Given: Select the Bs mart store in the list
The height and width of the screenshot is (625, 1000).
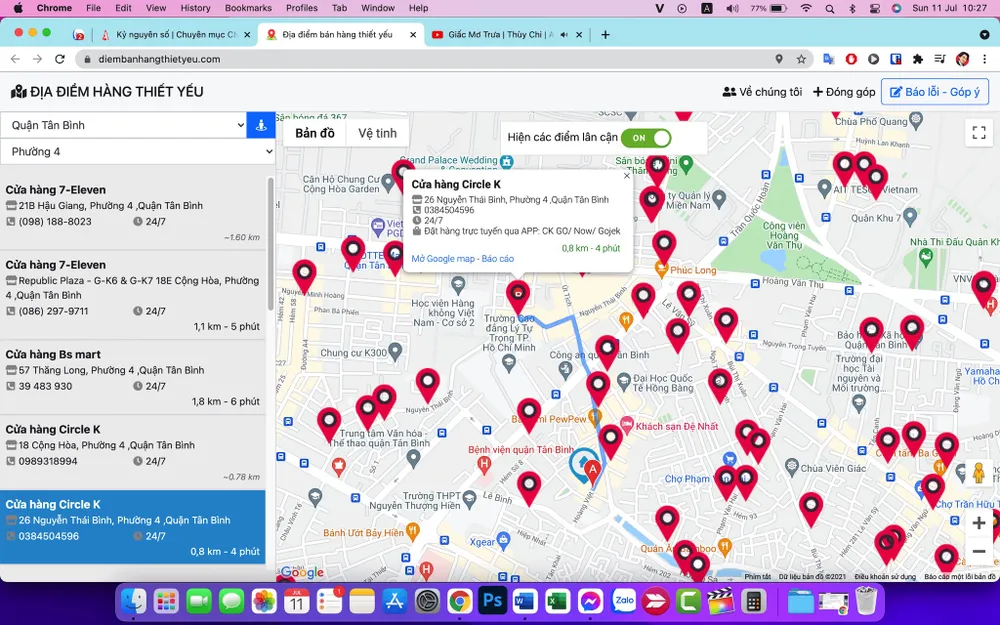Looking at the screenshot, I should coord(132,377).
